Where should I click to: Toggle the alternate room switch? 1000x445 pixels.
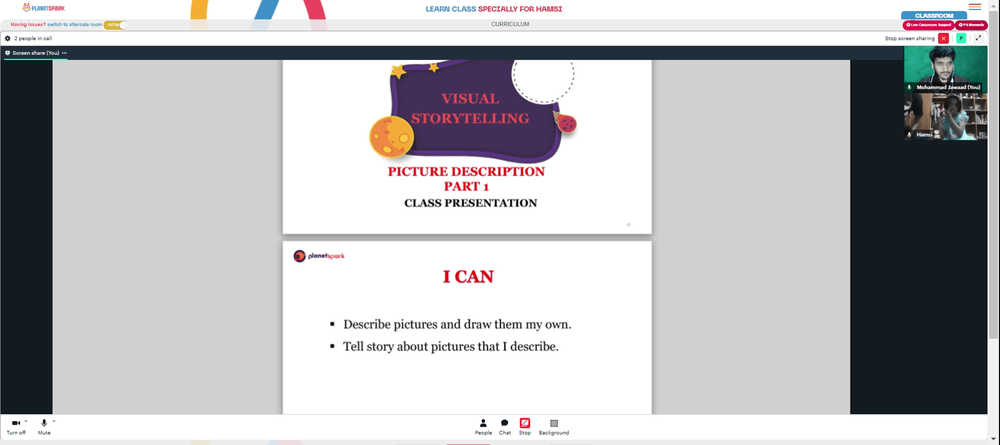coord(115,25)
